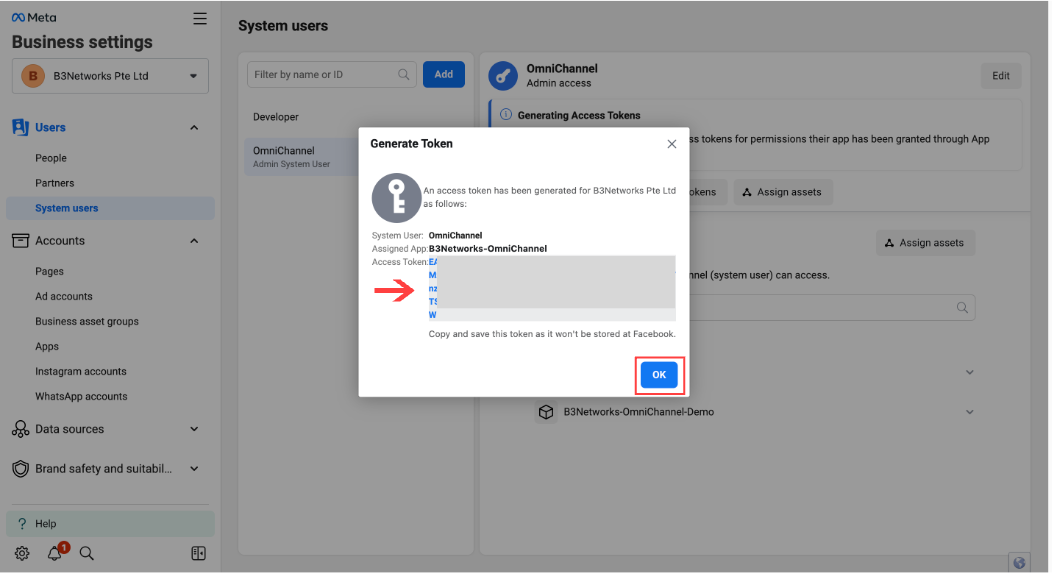Open Pages under Accounts

point(49,271)
